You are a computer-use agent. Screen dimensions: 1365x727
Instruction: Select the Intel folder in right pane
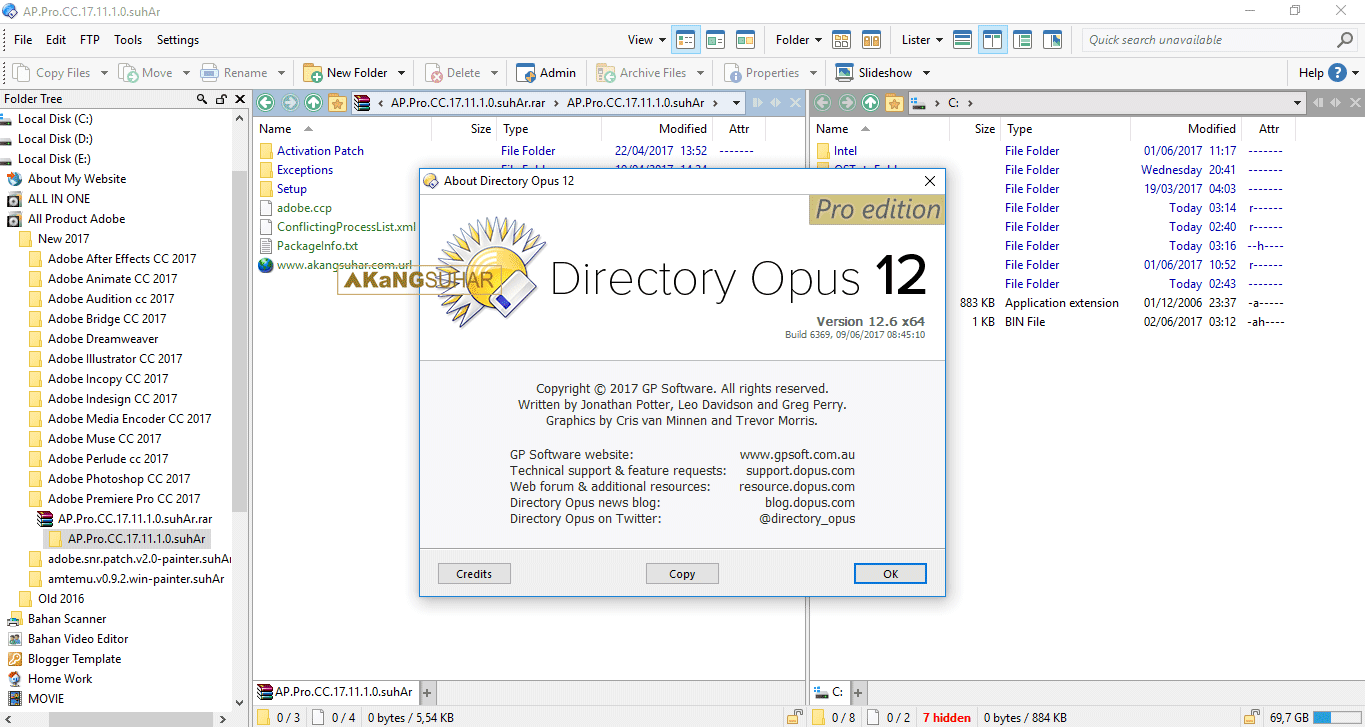pos(845,151)
